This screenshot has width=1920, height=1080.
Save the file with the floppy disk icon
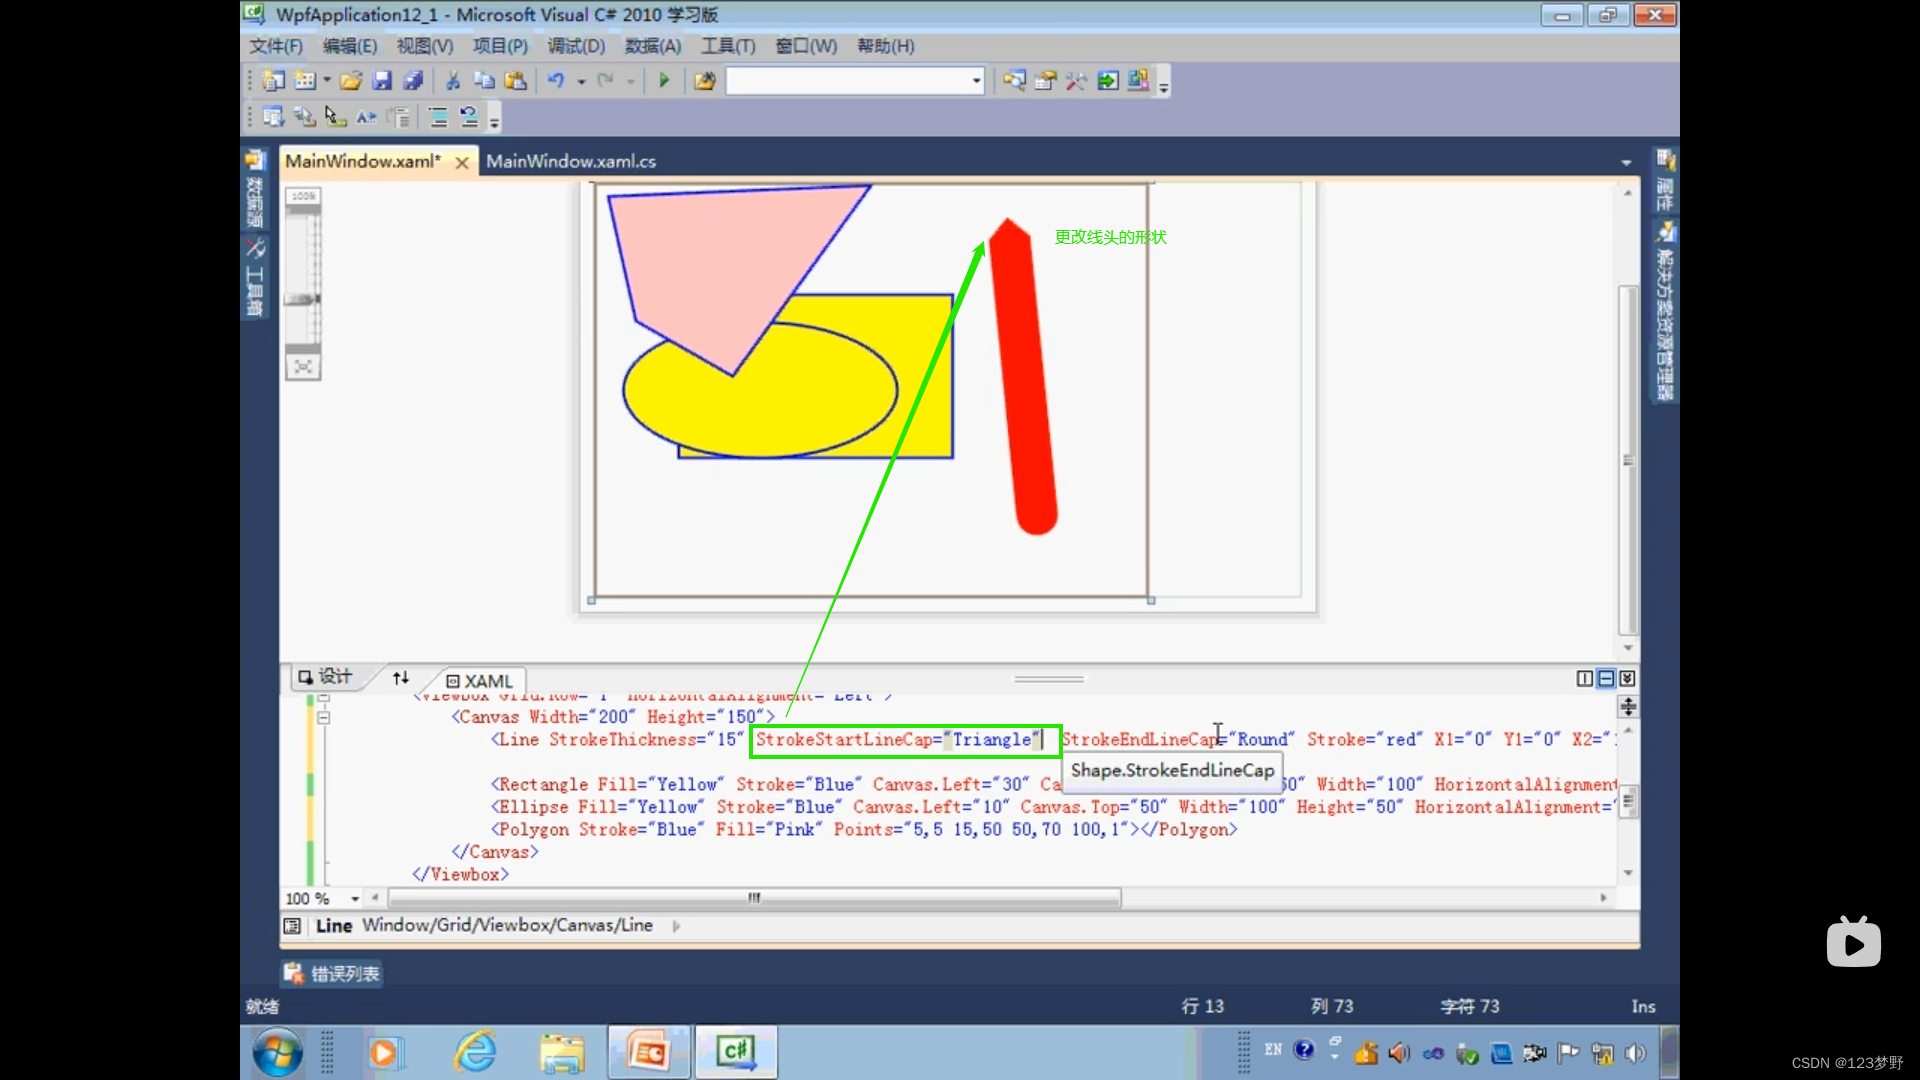tap(382, 81)
